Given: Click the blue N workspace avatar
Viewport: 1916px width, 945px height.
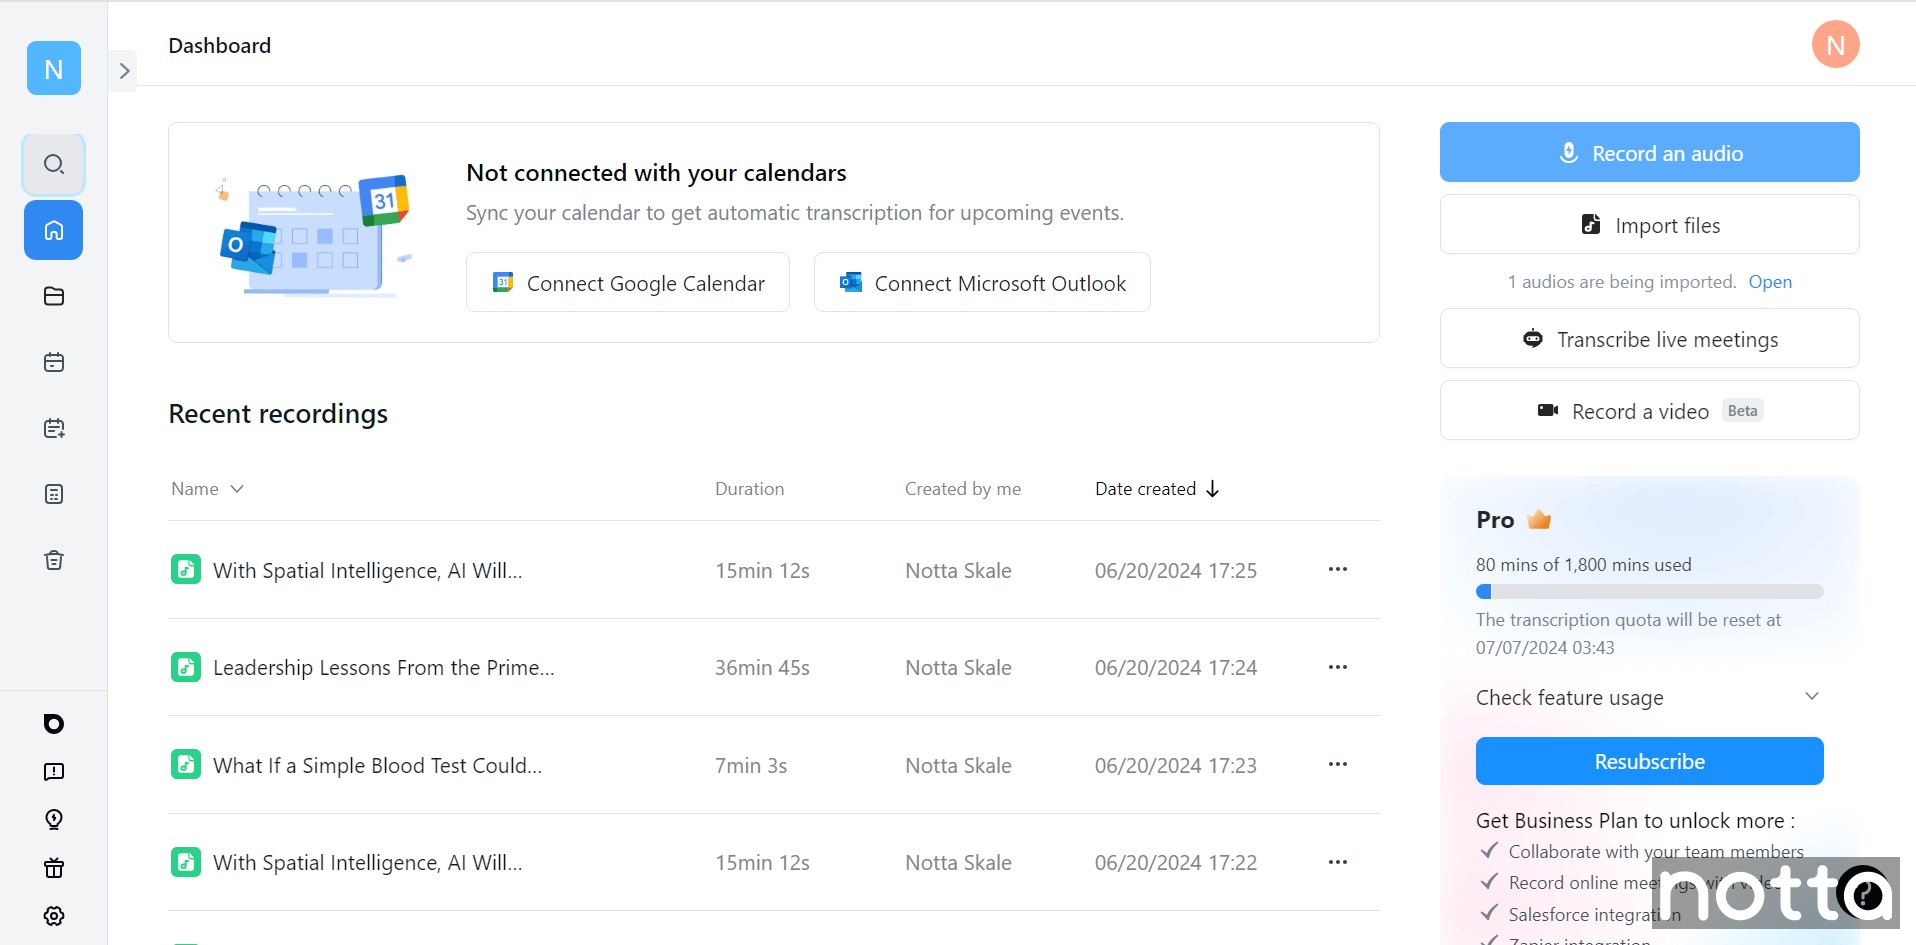Looking at the screenshot, I should point(54,68).
